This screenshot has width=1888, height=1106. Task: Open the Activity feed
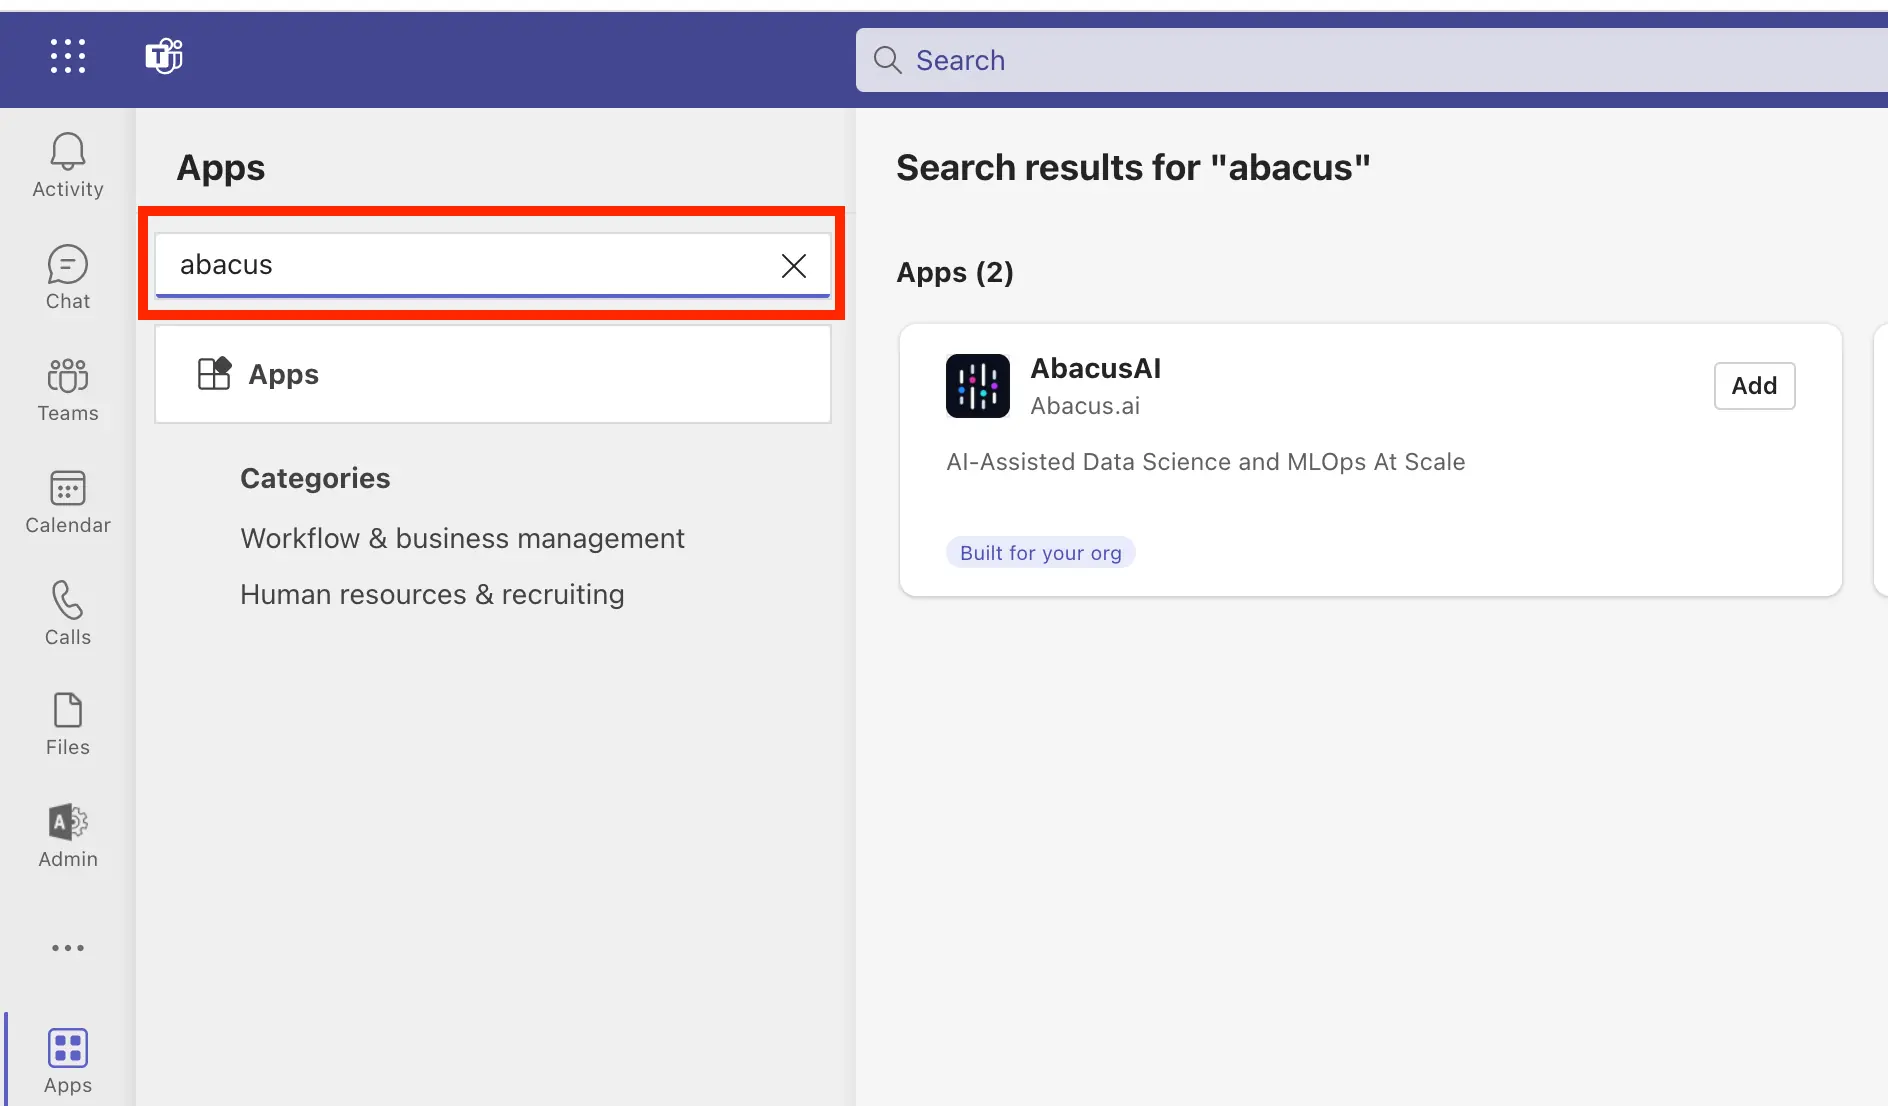tap(66, 165)
